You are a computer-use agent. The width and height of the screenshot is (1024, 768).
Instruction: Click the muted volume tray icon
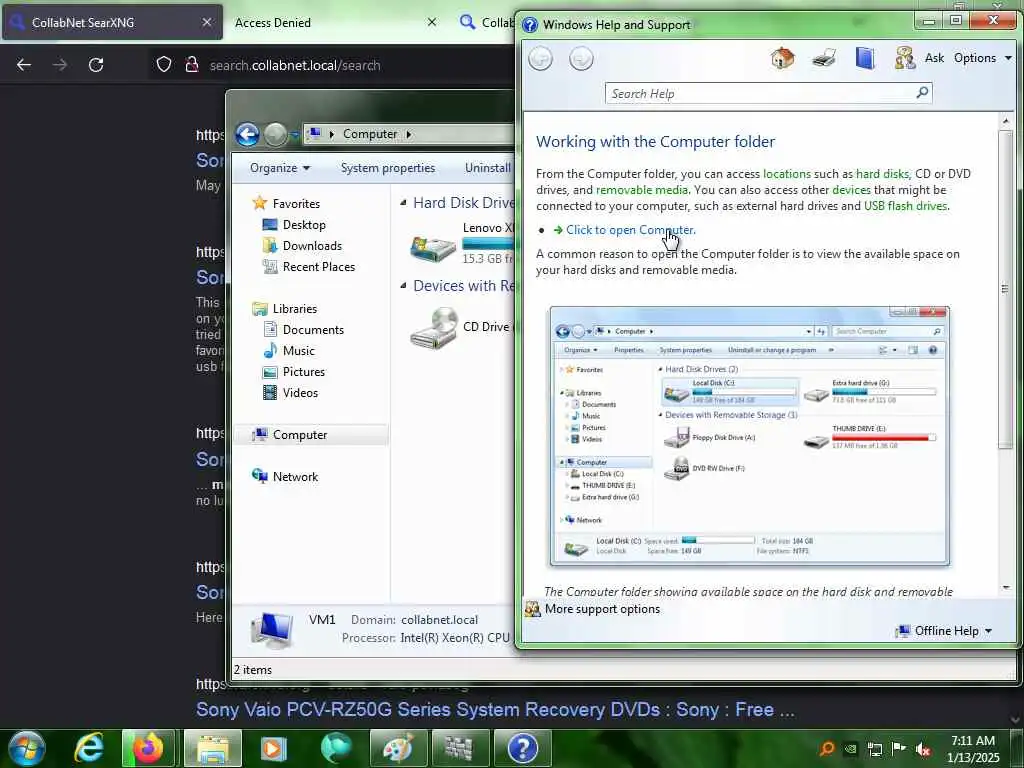coord(923,749)
